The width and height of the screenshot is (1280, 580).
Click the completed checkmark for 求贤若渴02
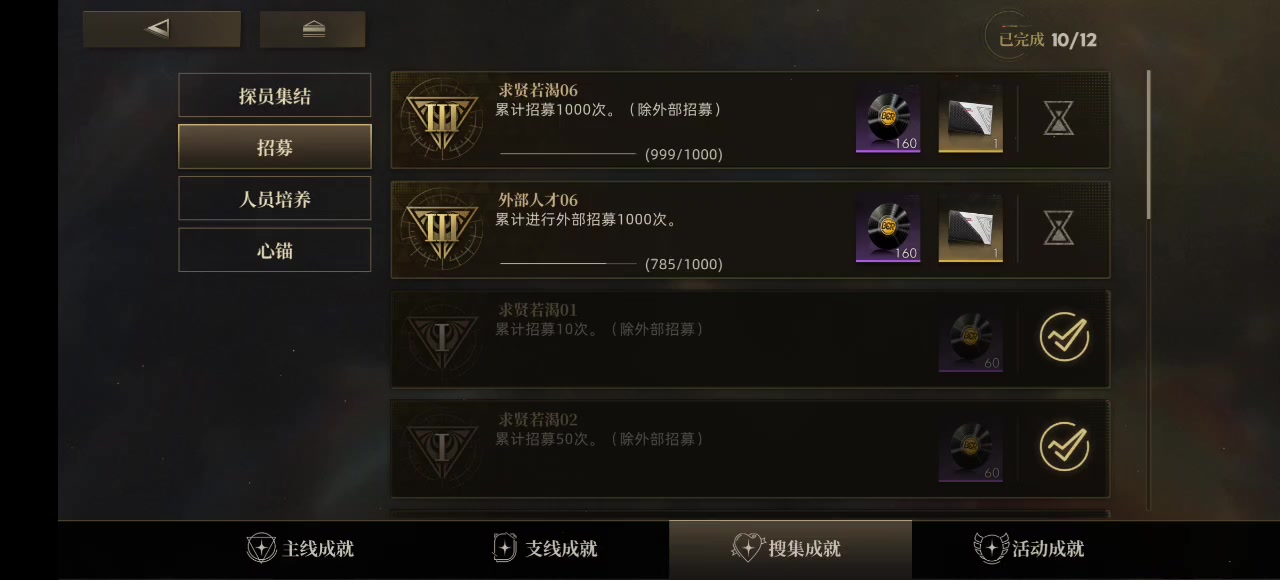1064,447
